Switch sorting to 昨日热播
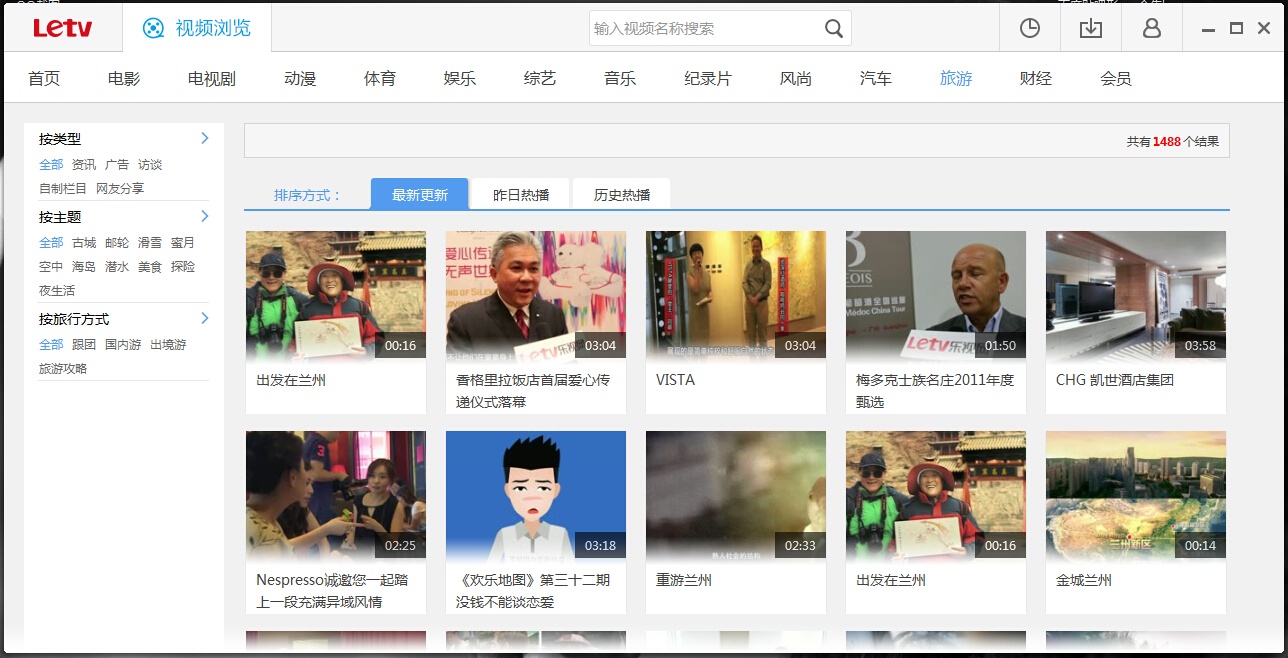Screen dimensions: 1288x658 point(519,193)
